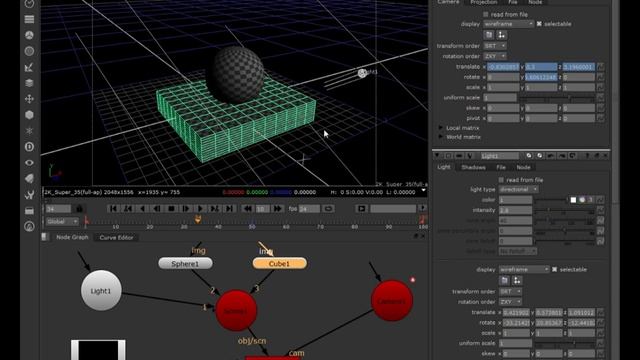The image size is (640, 360).
Task: Play timeline backward
Action: click(x=142, y=209)
